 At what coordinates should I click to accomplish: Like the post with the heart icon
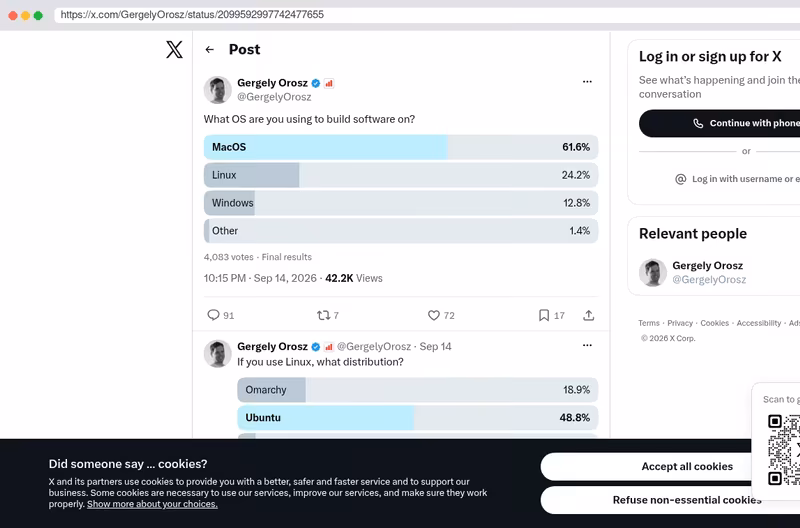coord(434,315)
